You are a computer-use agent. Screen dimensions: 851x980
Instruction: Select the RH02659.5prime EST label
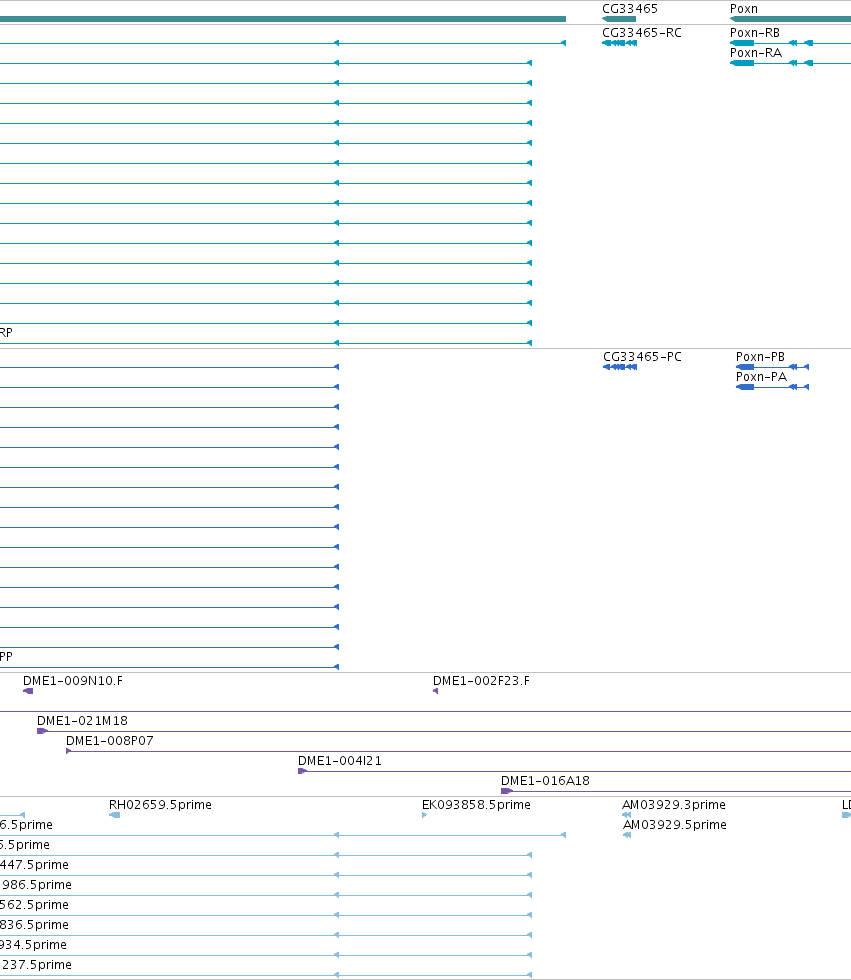[x=160, y=804]
